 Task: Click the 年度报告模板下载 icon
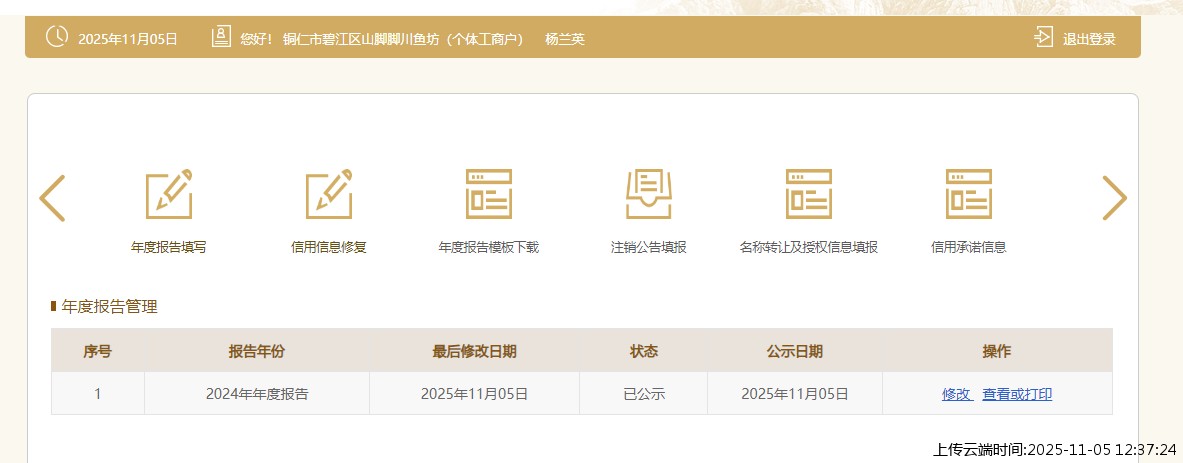pos(488,195)
